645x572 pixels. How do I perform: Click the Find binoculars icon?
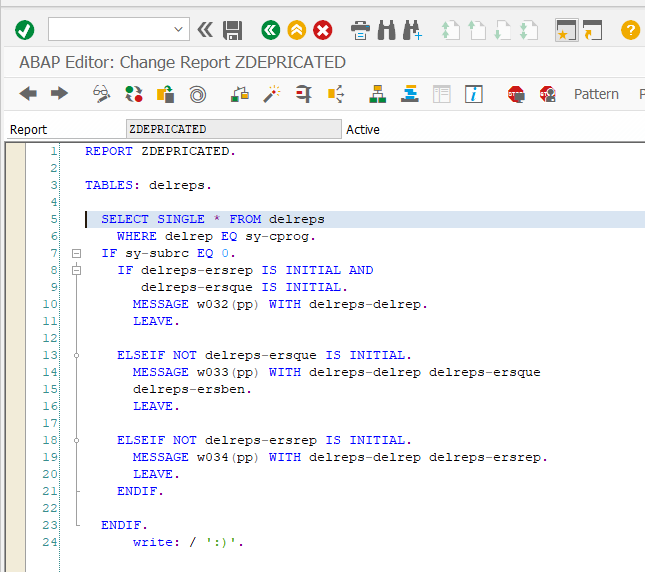pos(387,30)
